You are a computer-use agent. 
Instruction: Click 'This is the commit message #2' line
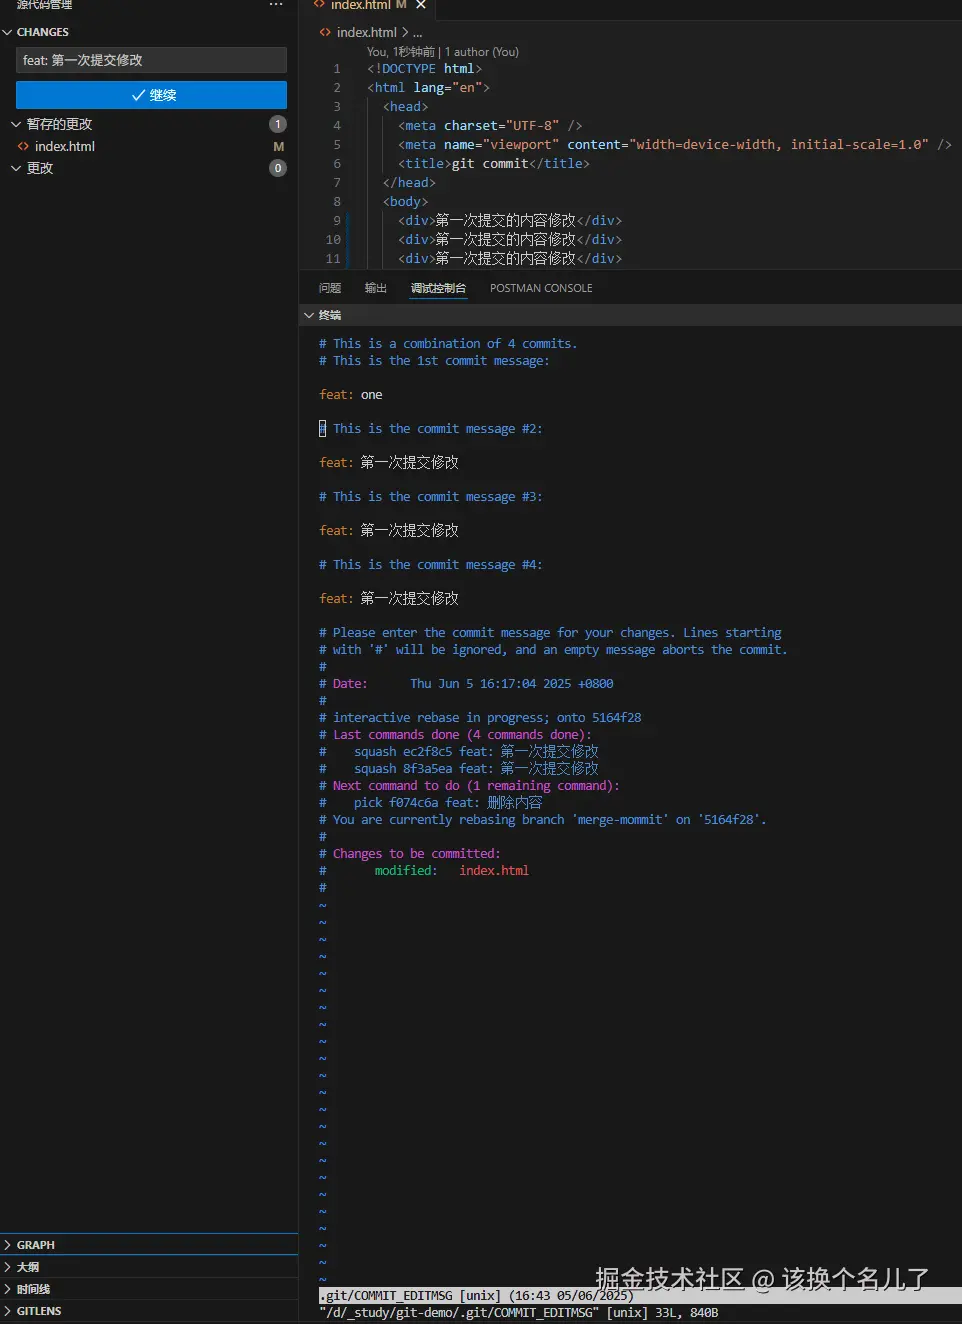click(431, 429)
